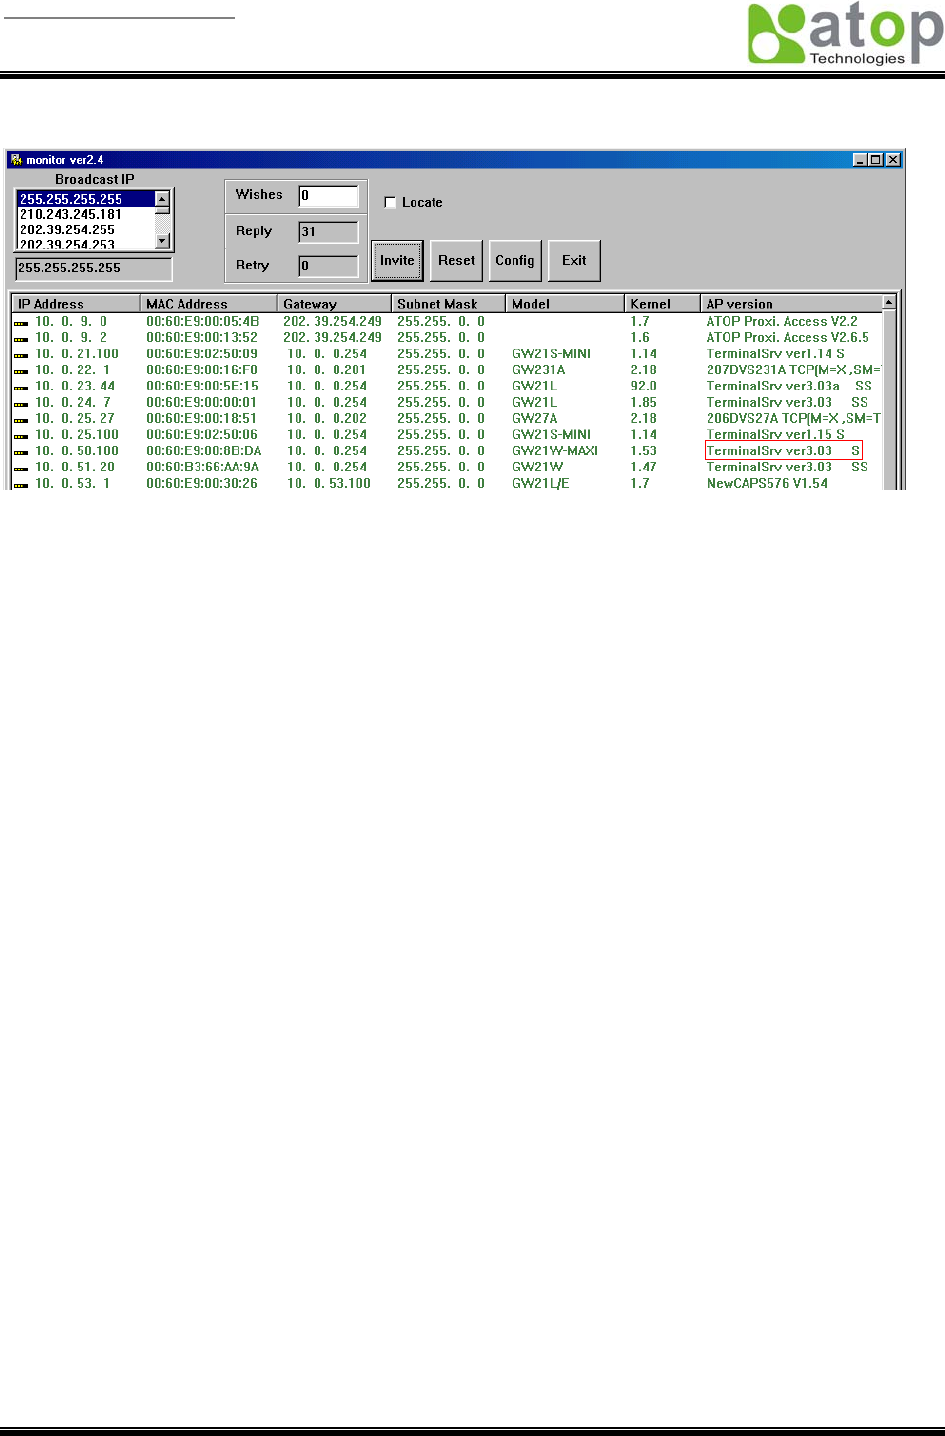Select device icon for 10.0.53.1 row
This screenshot has width=945, height=1436.
point(21,484)
